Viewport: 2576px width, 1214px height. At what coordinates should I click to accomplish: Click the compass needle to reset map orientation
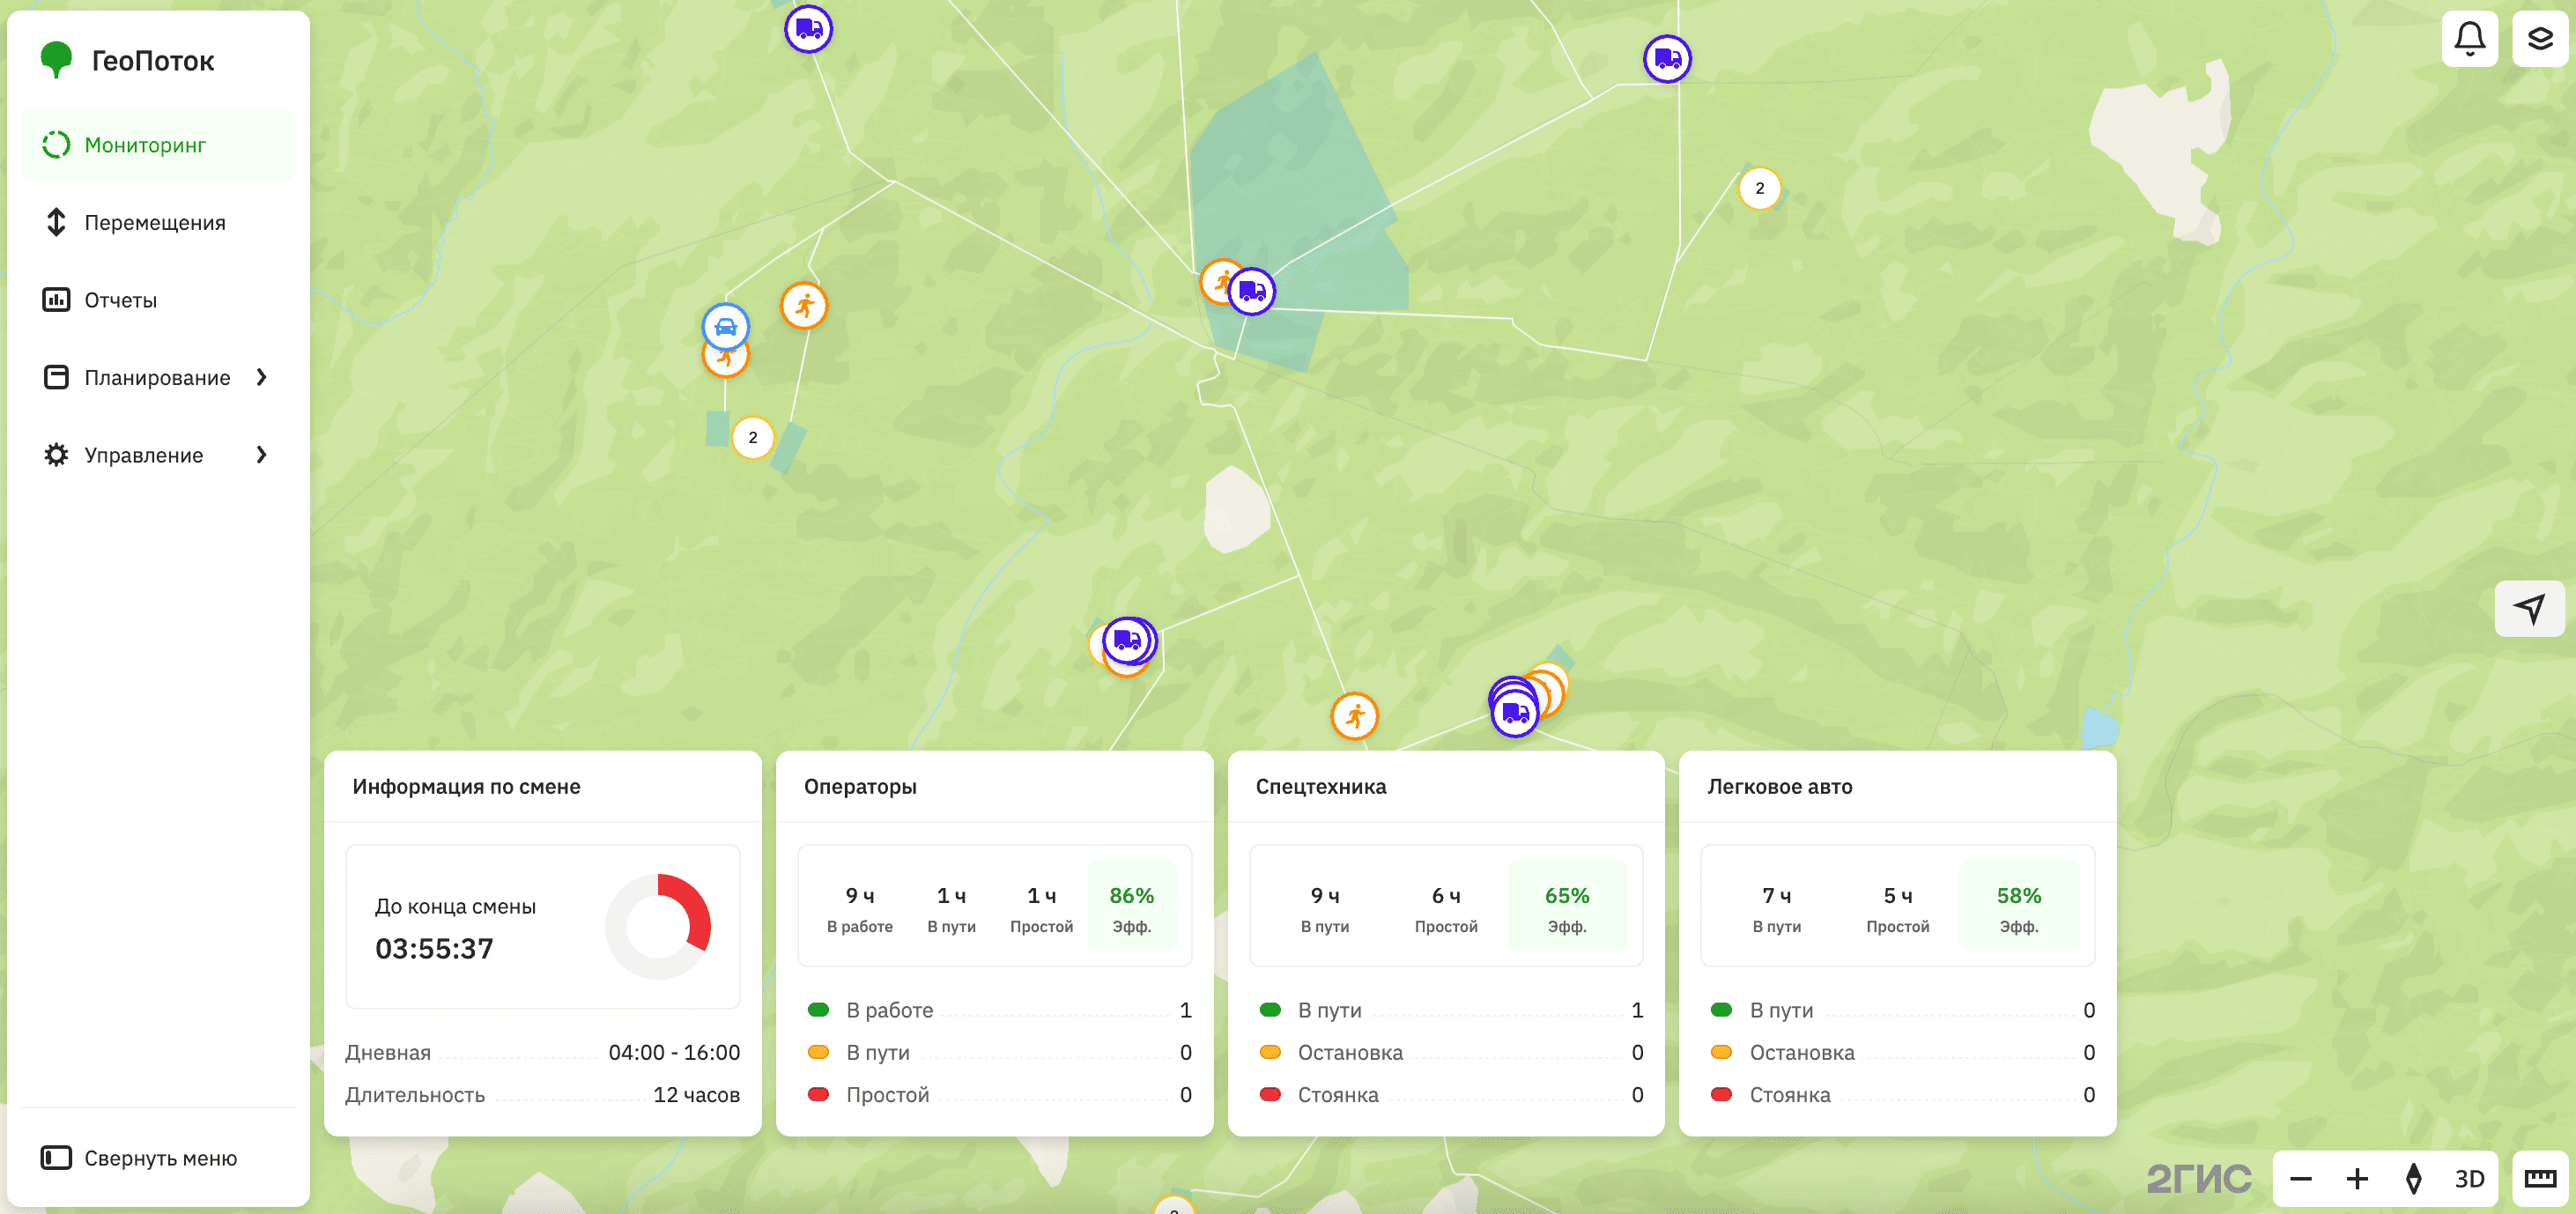pyautogui.click(x=2413, y=1178)
